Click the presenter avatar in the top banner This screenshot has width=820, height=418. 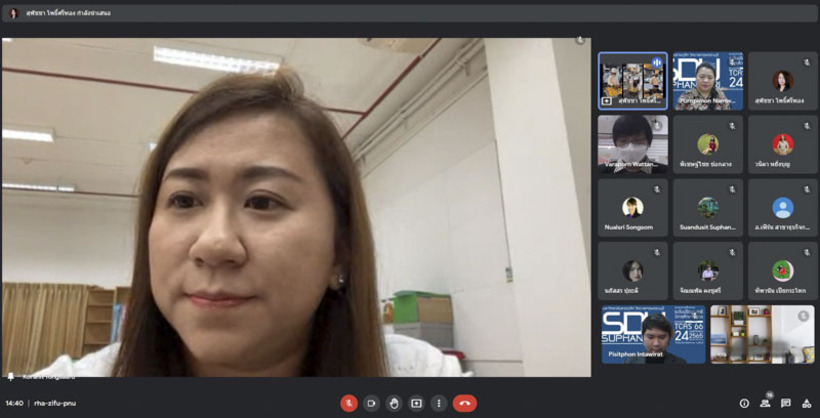(x=14, y=13)
